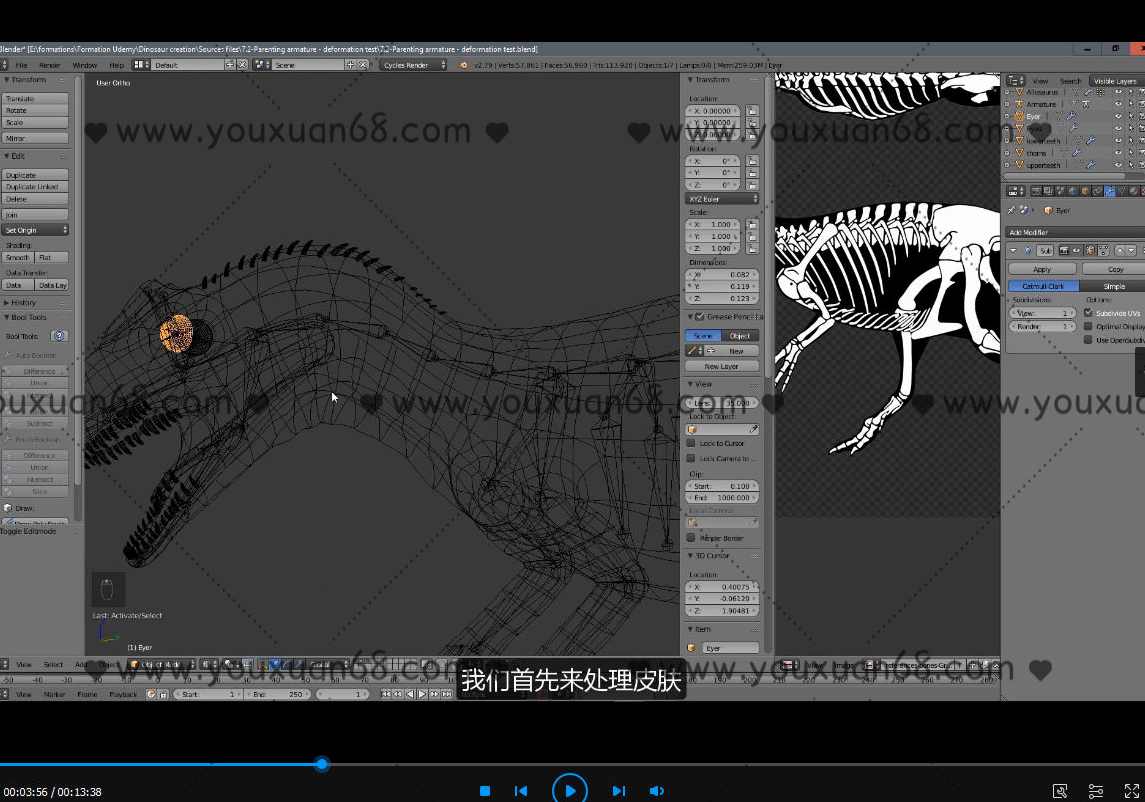Toggle the video player volume icon
1145x802 pixels.
656,791
